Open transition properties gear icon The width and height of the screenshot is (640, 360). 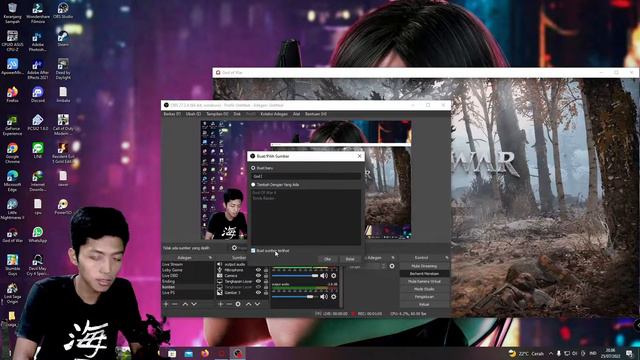click(x=392, y=266)
